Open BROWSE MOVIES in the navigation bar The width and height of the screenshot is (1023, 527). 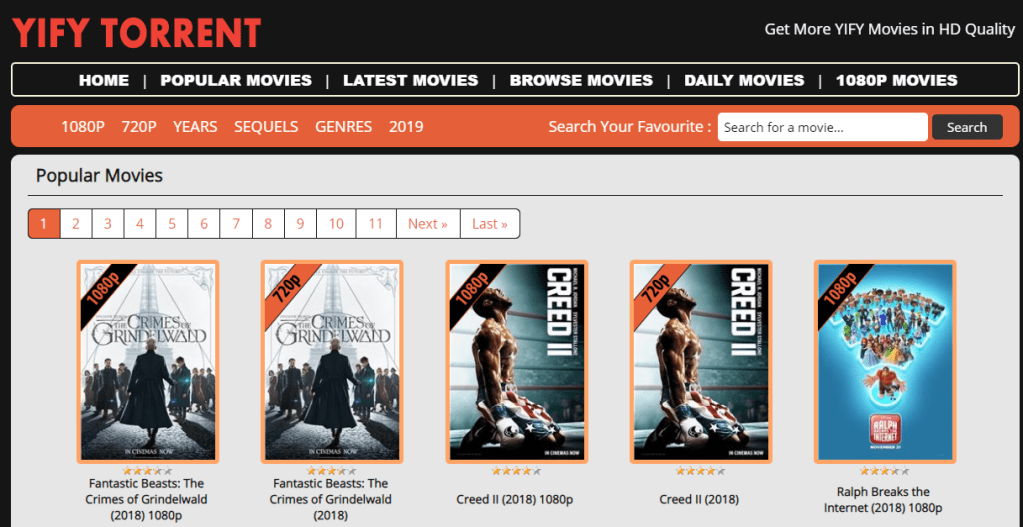581,80
